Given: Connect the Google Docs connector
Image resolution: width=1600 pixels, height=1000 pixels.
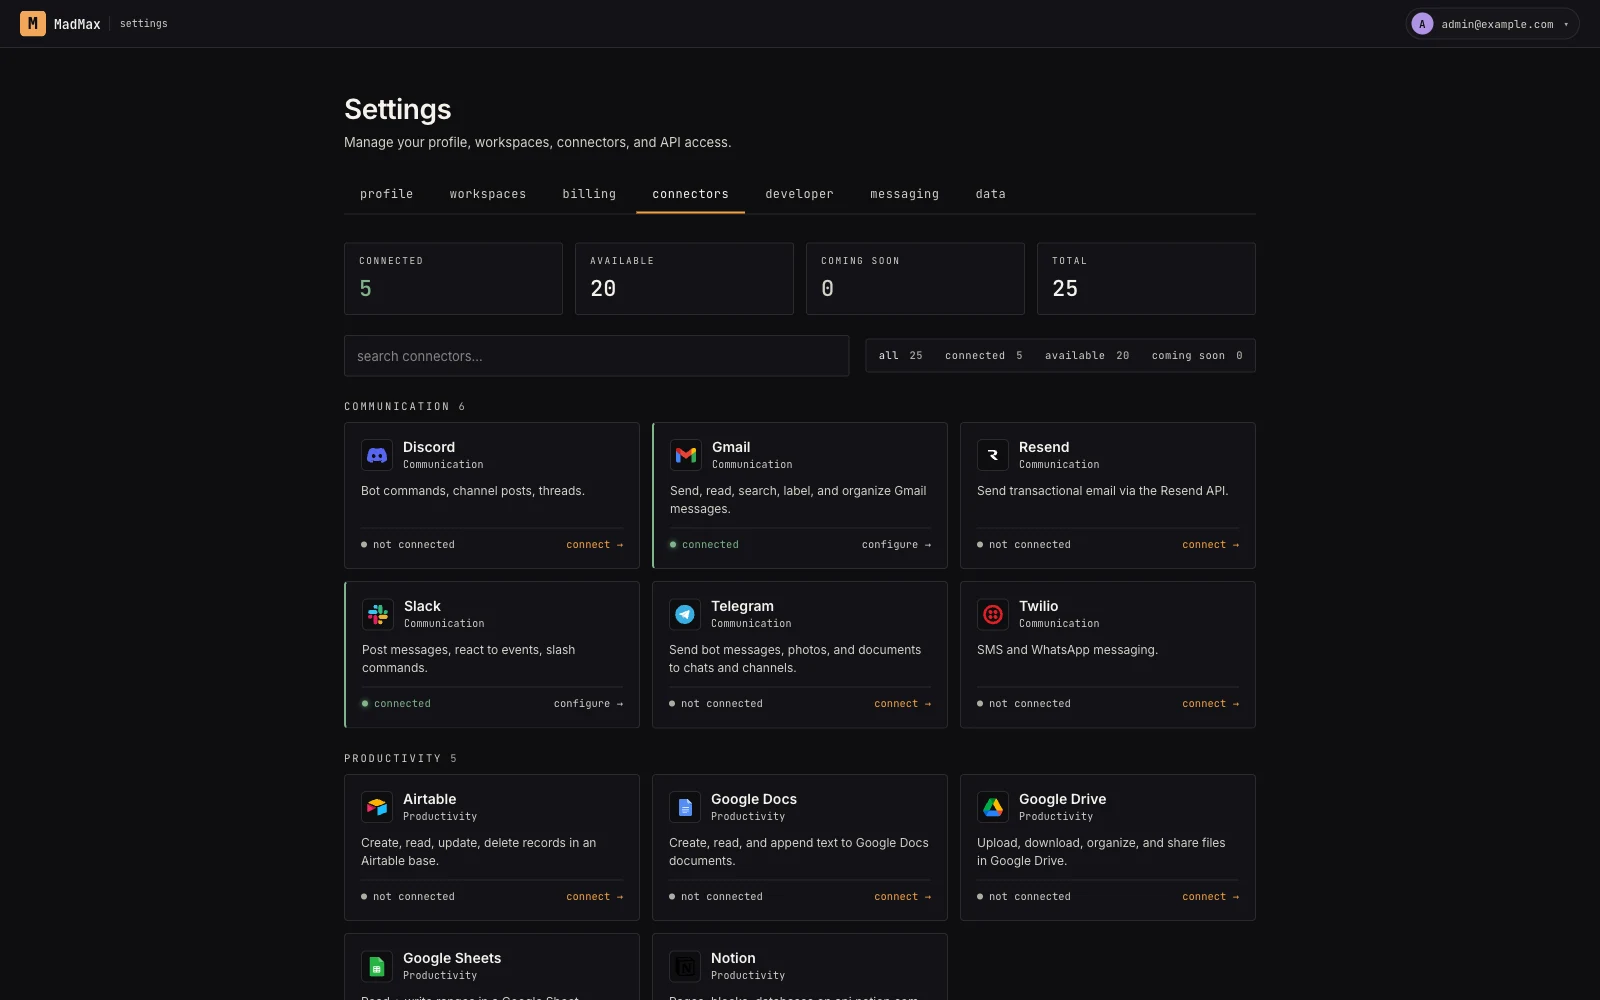Looking at the screenshot, I should [x=902, y=897].
